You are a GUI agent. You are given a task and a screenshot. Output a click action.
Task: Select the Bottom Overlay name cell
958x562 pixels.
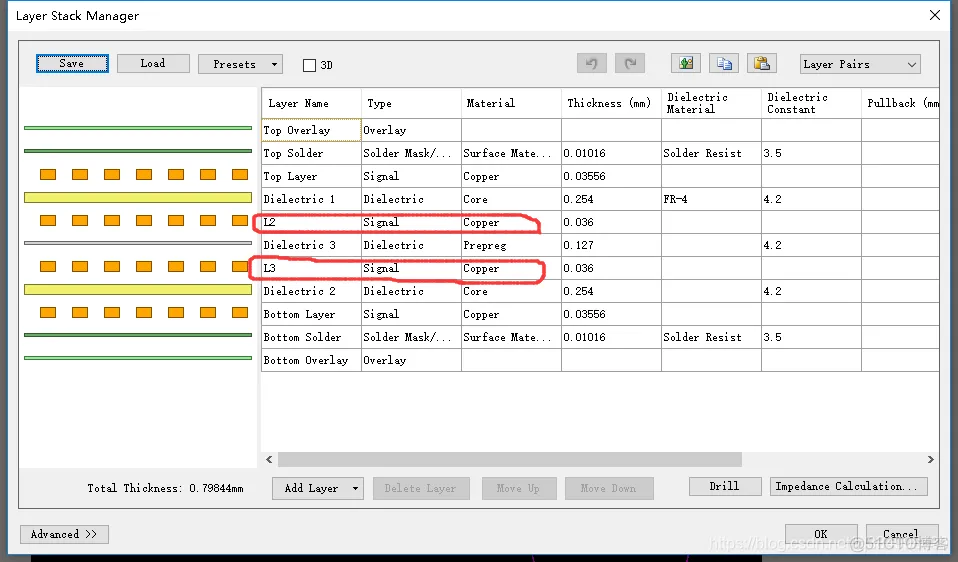click(312, 360)
